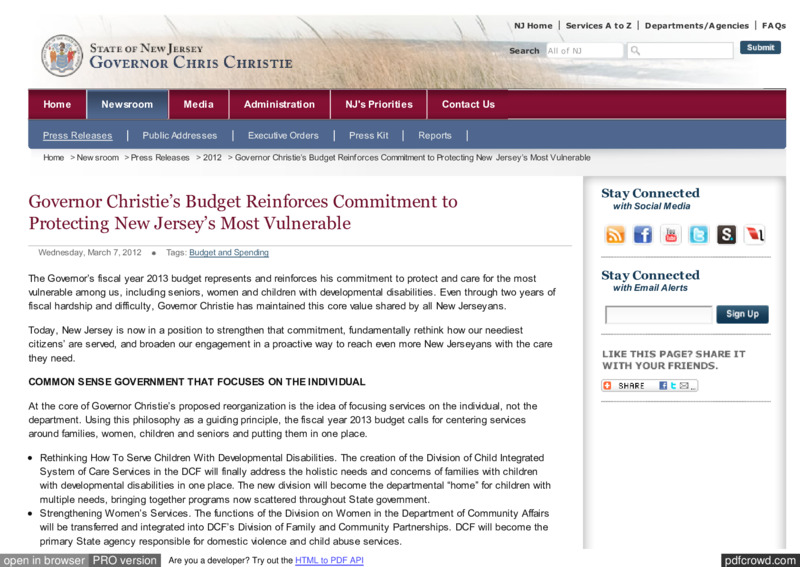Open the Twitter social icon
This screenshot has height=567, width=800.
tap(698, 235)
